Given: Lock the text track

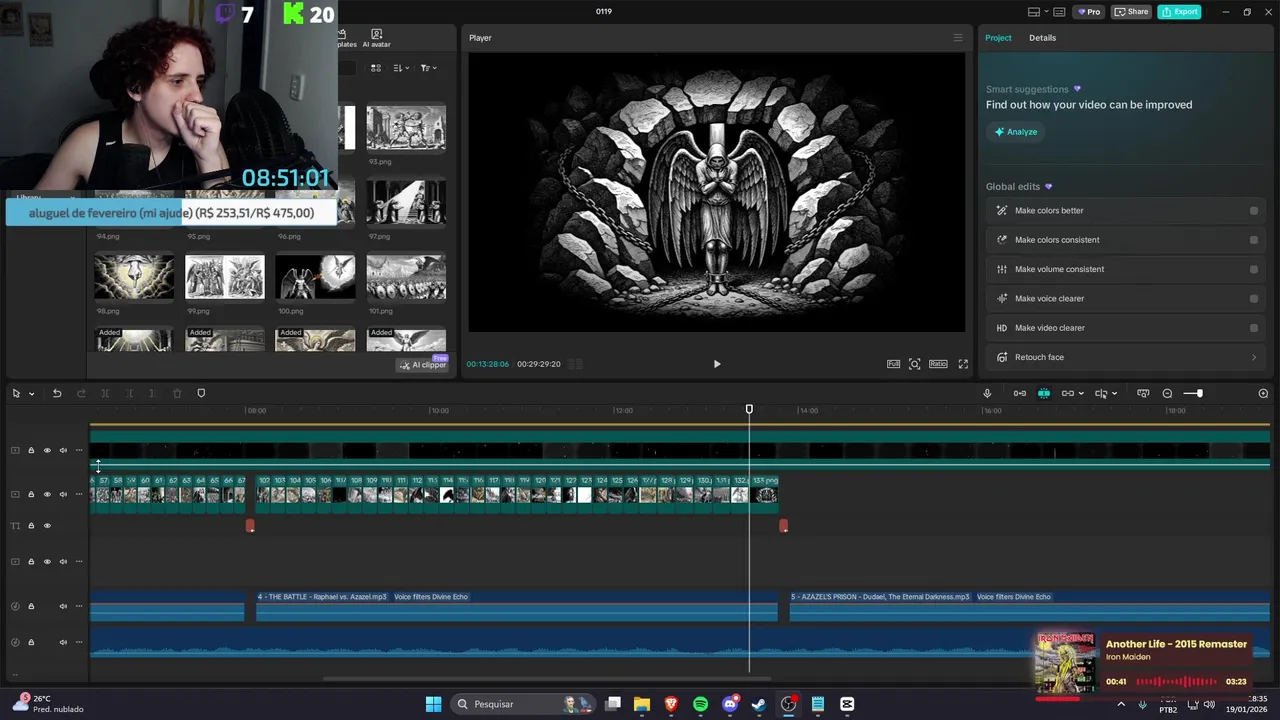Looking at the screenshot, I should [x=31, y=526].
